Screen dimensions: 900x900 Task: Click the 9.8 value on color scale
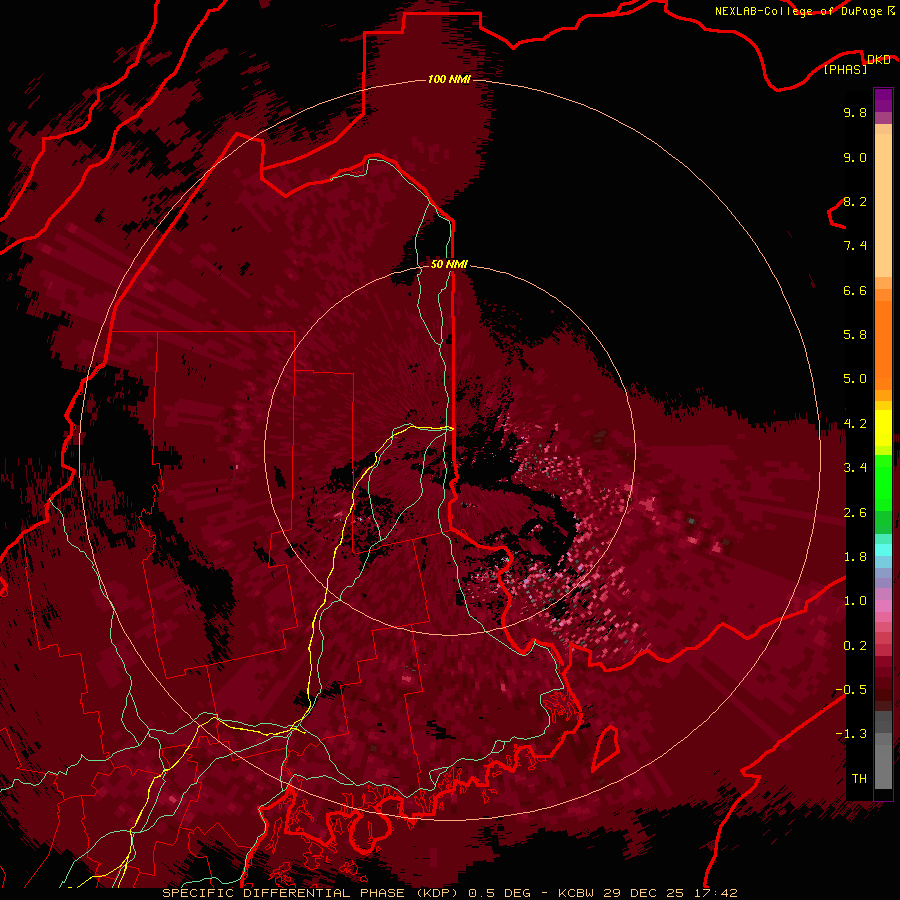[x=855, y=113]
